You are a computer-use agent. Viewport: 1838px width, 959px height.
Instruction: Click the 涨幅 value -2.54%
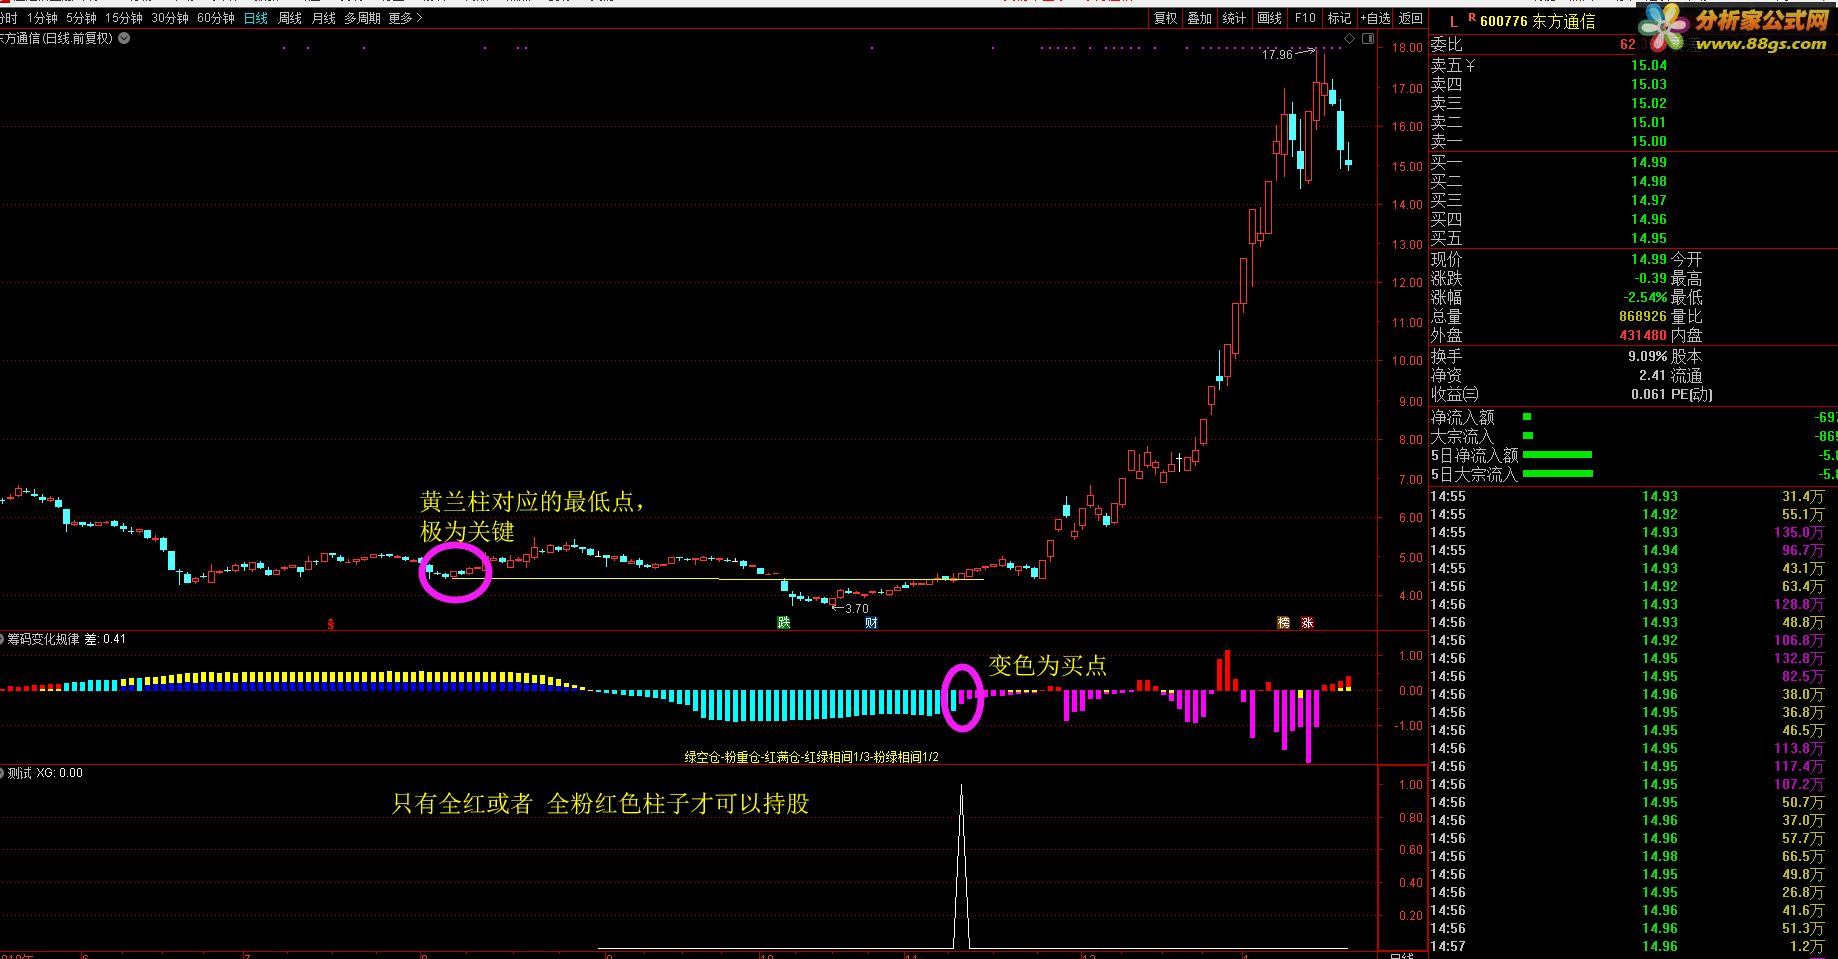[x=1645, y=297]
